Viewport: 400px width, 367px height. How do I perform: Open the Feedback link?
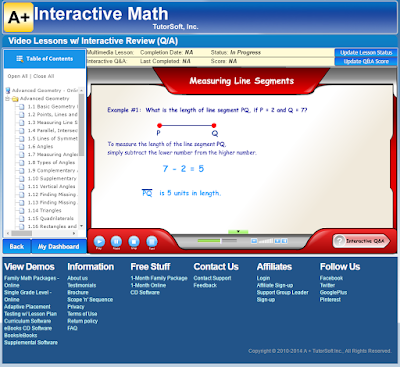[x=205, y=285]
